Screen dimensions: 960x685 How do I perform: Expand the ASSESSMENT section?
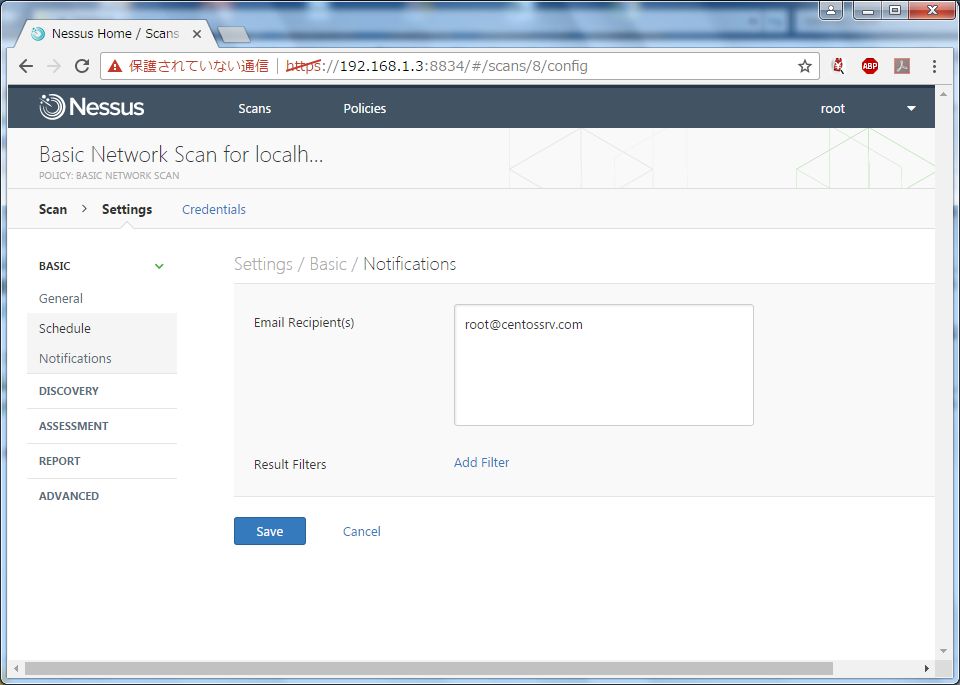click(102, 426)
